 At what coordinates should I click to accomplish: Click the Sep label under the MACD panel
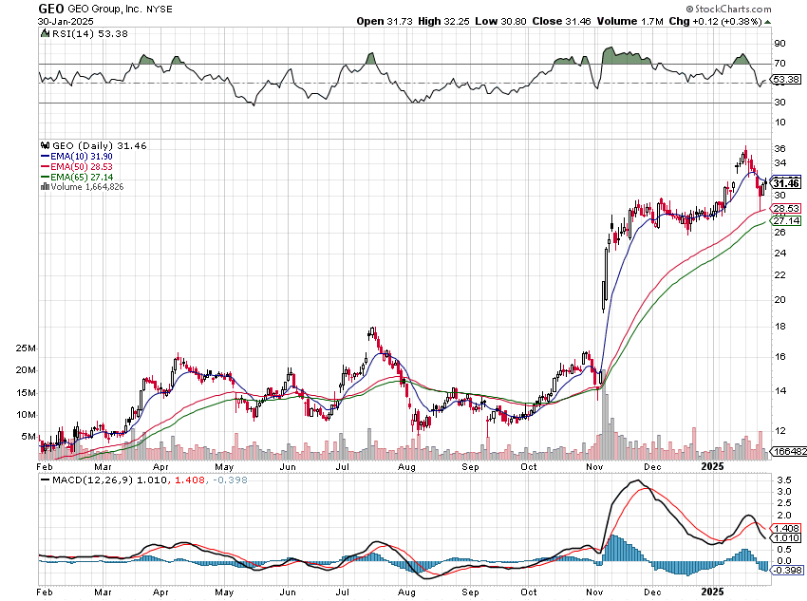(x=470, y=592)
